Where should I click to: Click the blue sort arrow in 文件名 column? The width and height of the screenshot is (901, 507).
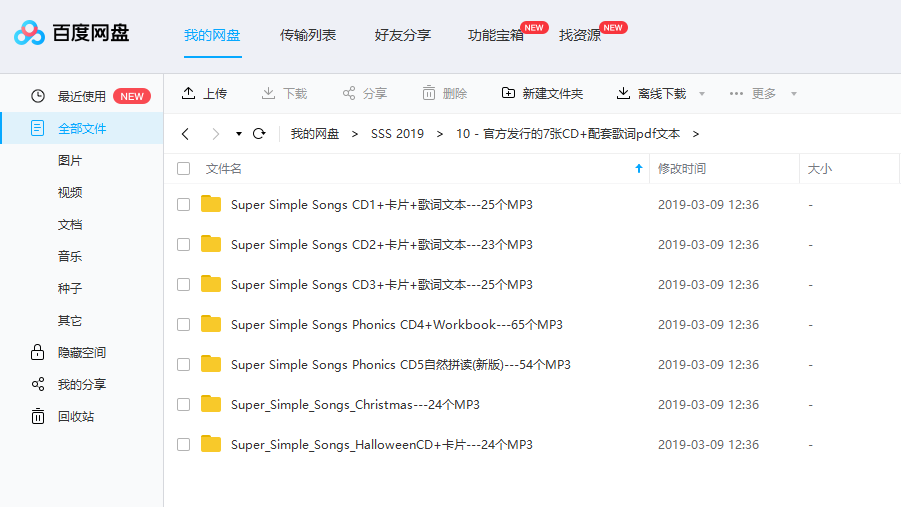[x=638, y=168]
